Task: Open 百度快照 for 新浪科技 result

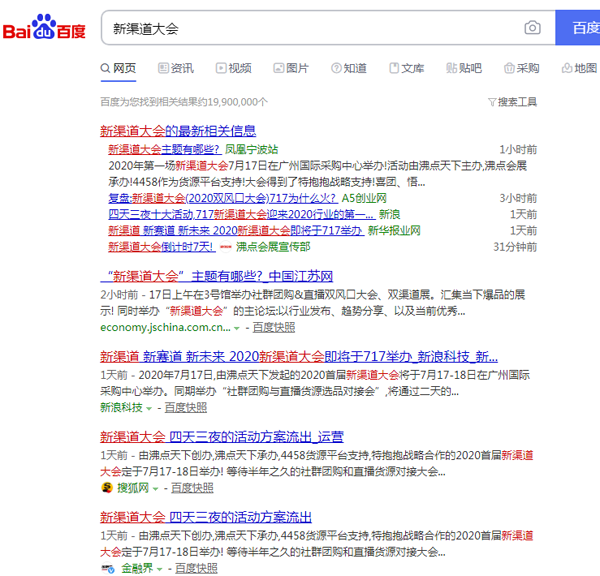Action: coord(186,408)
